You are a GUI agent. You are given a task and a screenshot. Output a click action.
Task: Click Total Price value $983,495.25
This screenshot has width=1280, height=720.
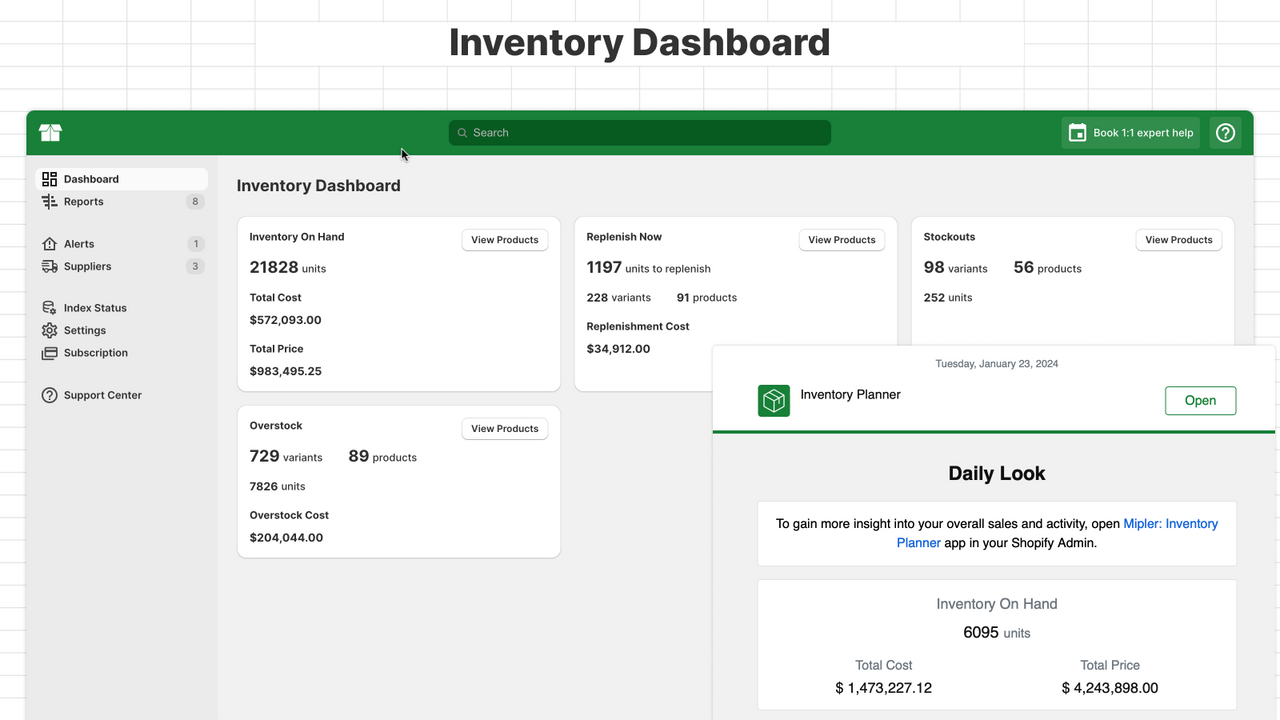[285, 371]
